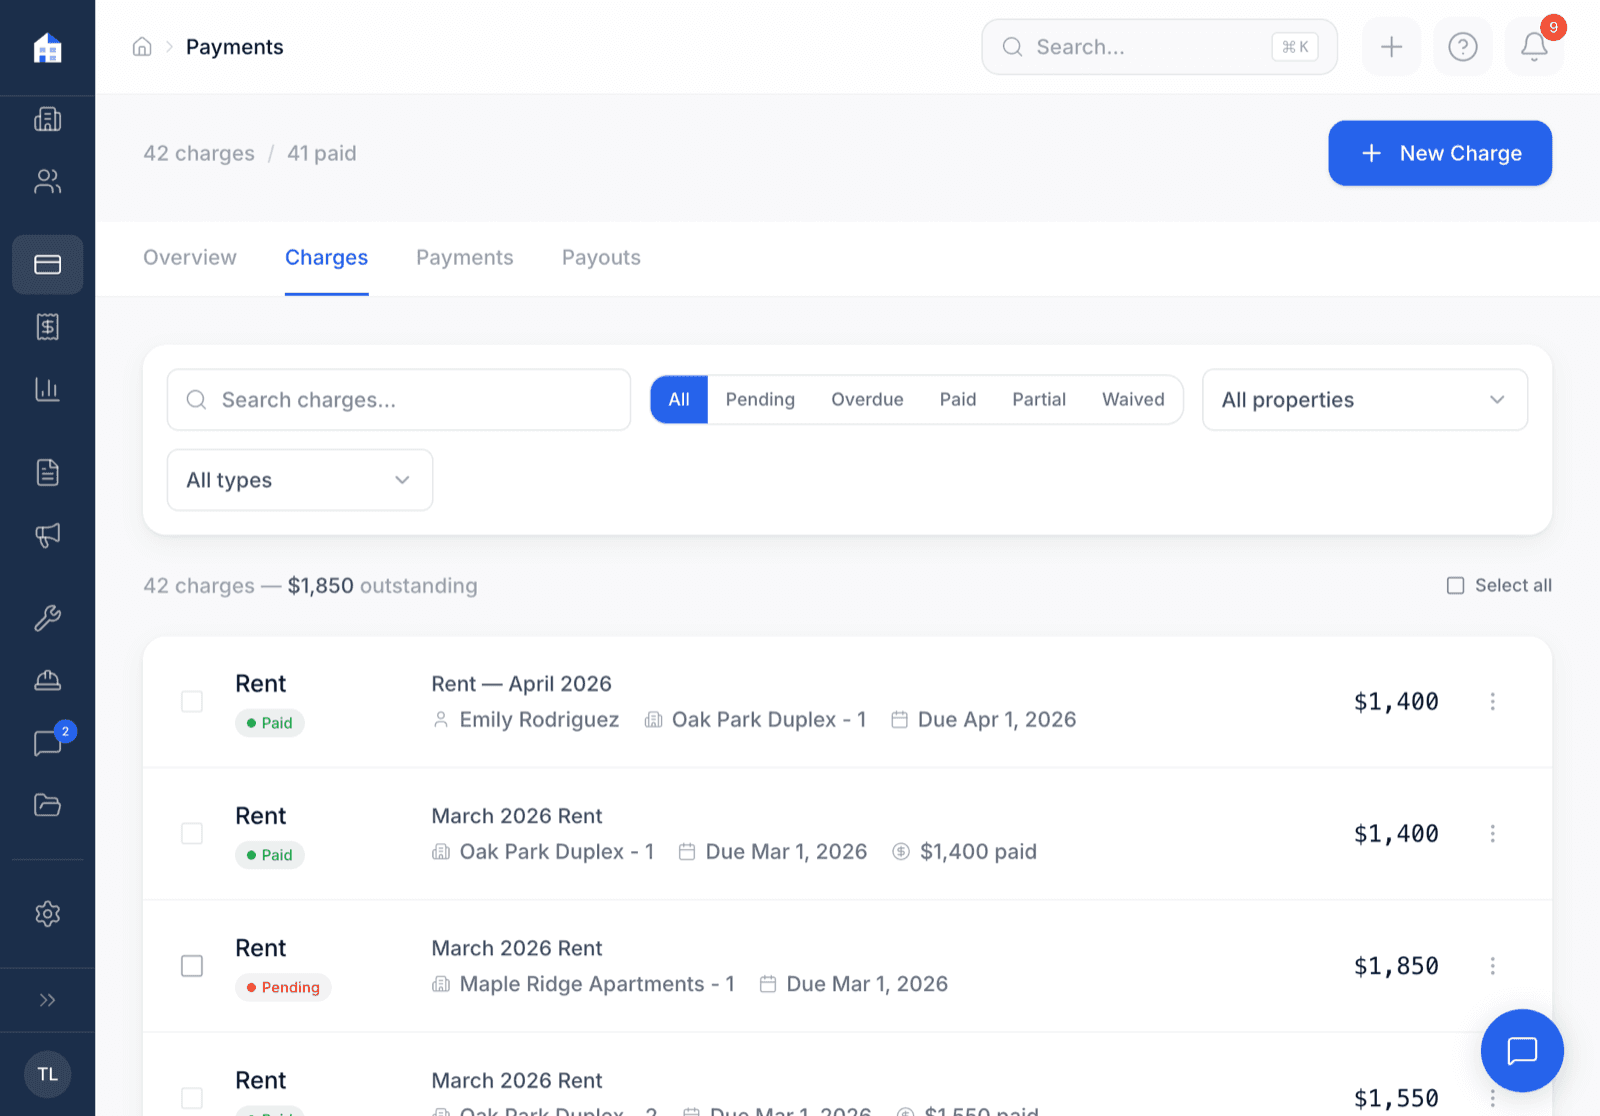Expand the All types filter
This screenshot has width=1600, height=1116.
coord(299,480)
